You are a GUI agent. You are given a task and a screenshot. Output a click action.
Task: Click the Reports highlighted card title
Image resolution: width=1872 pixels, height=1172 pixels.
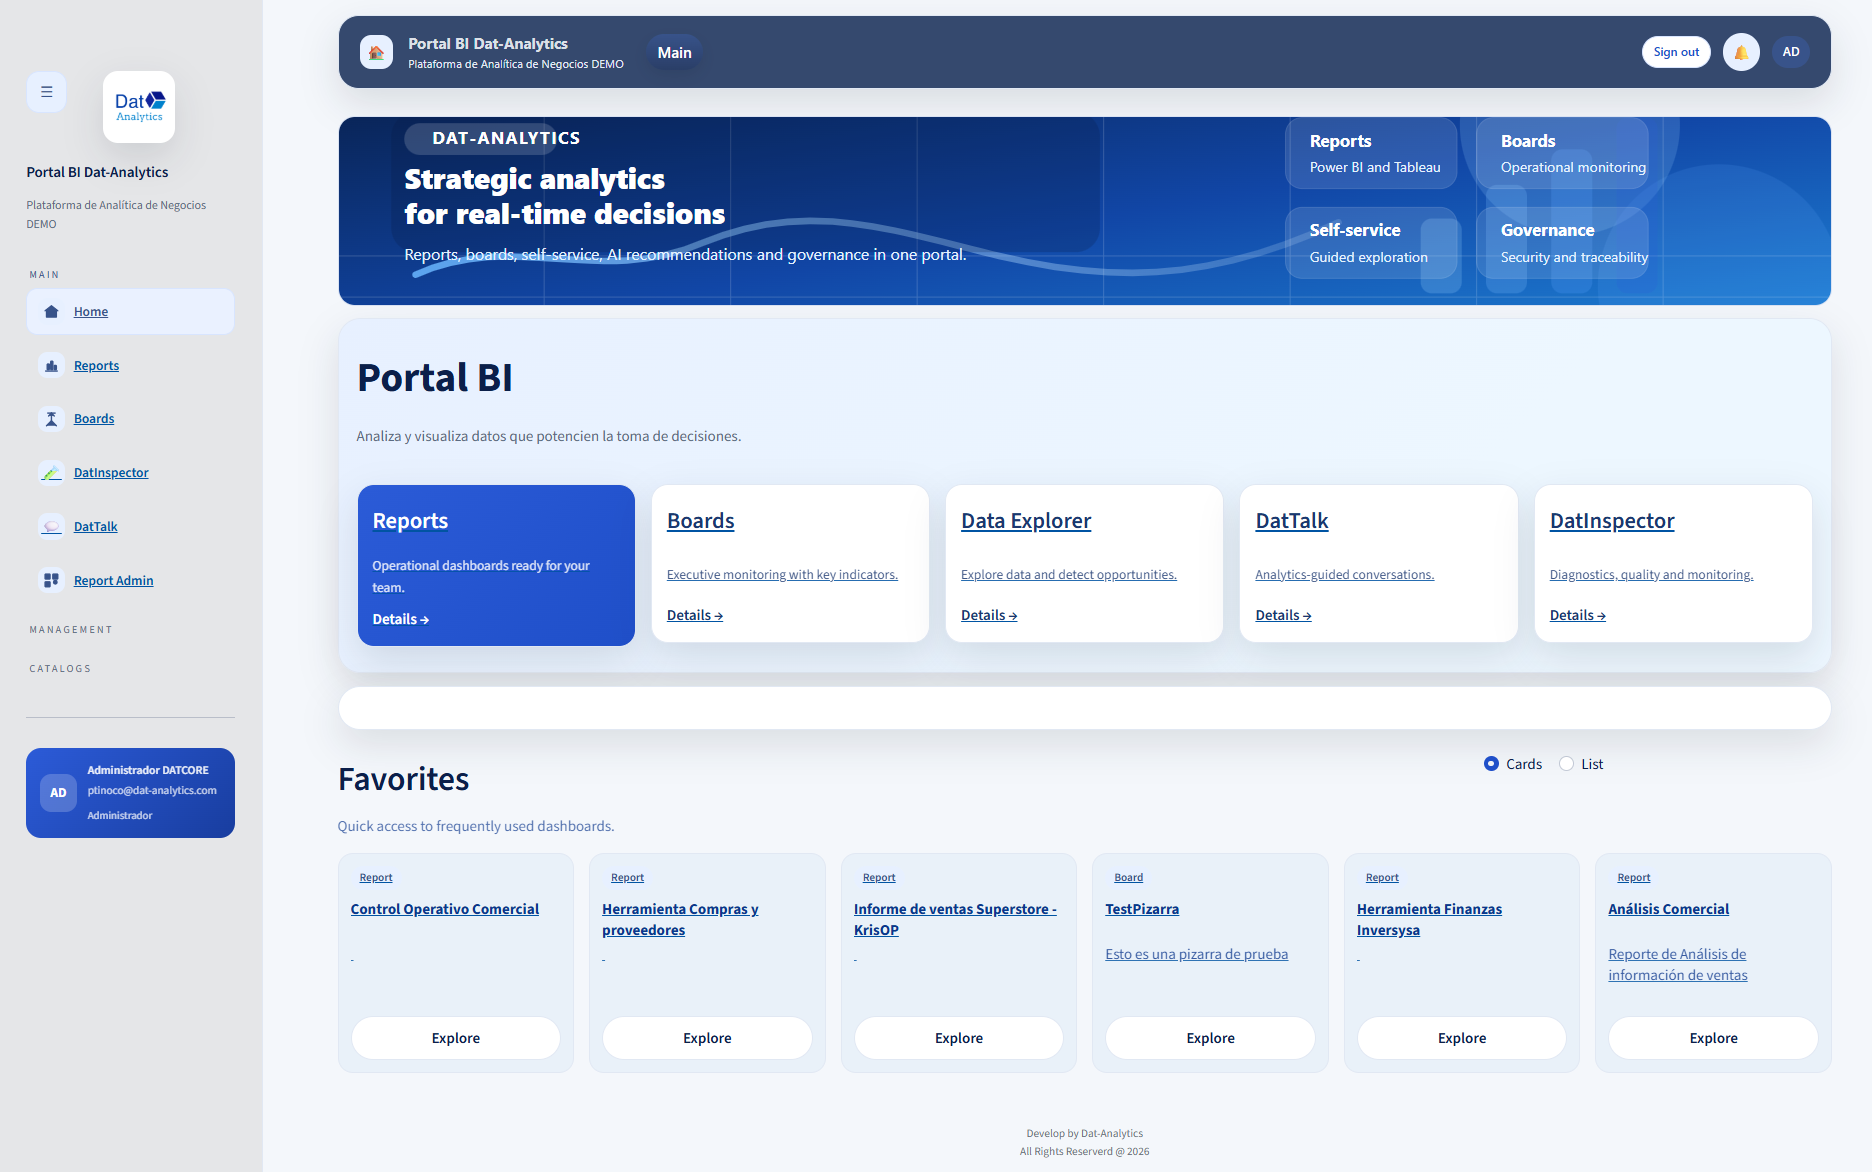tap(410, 521)
